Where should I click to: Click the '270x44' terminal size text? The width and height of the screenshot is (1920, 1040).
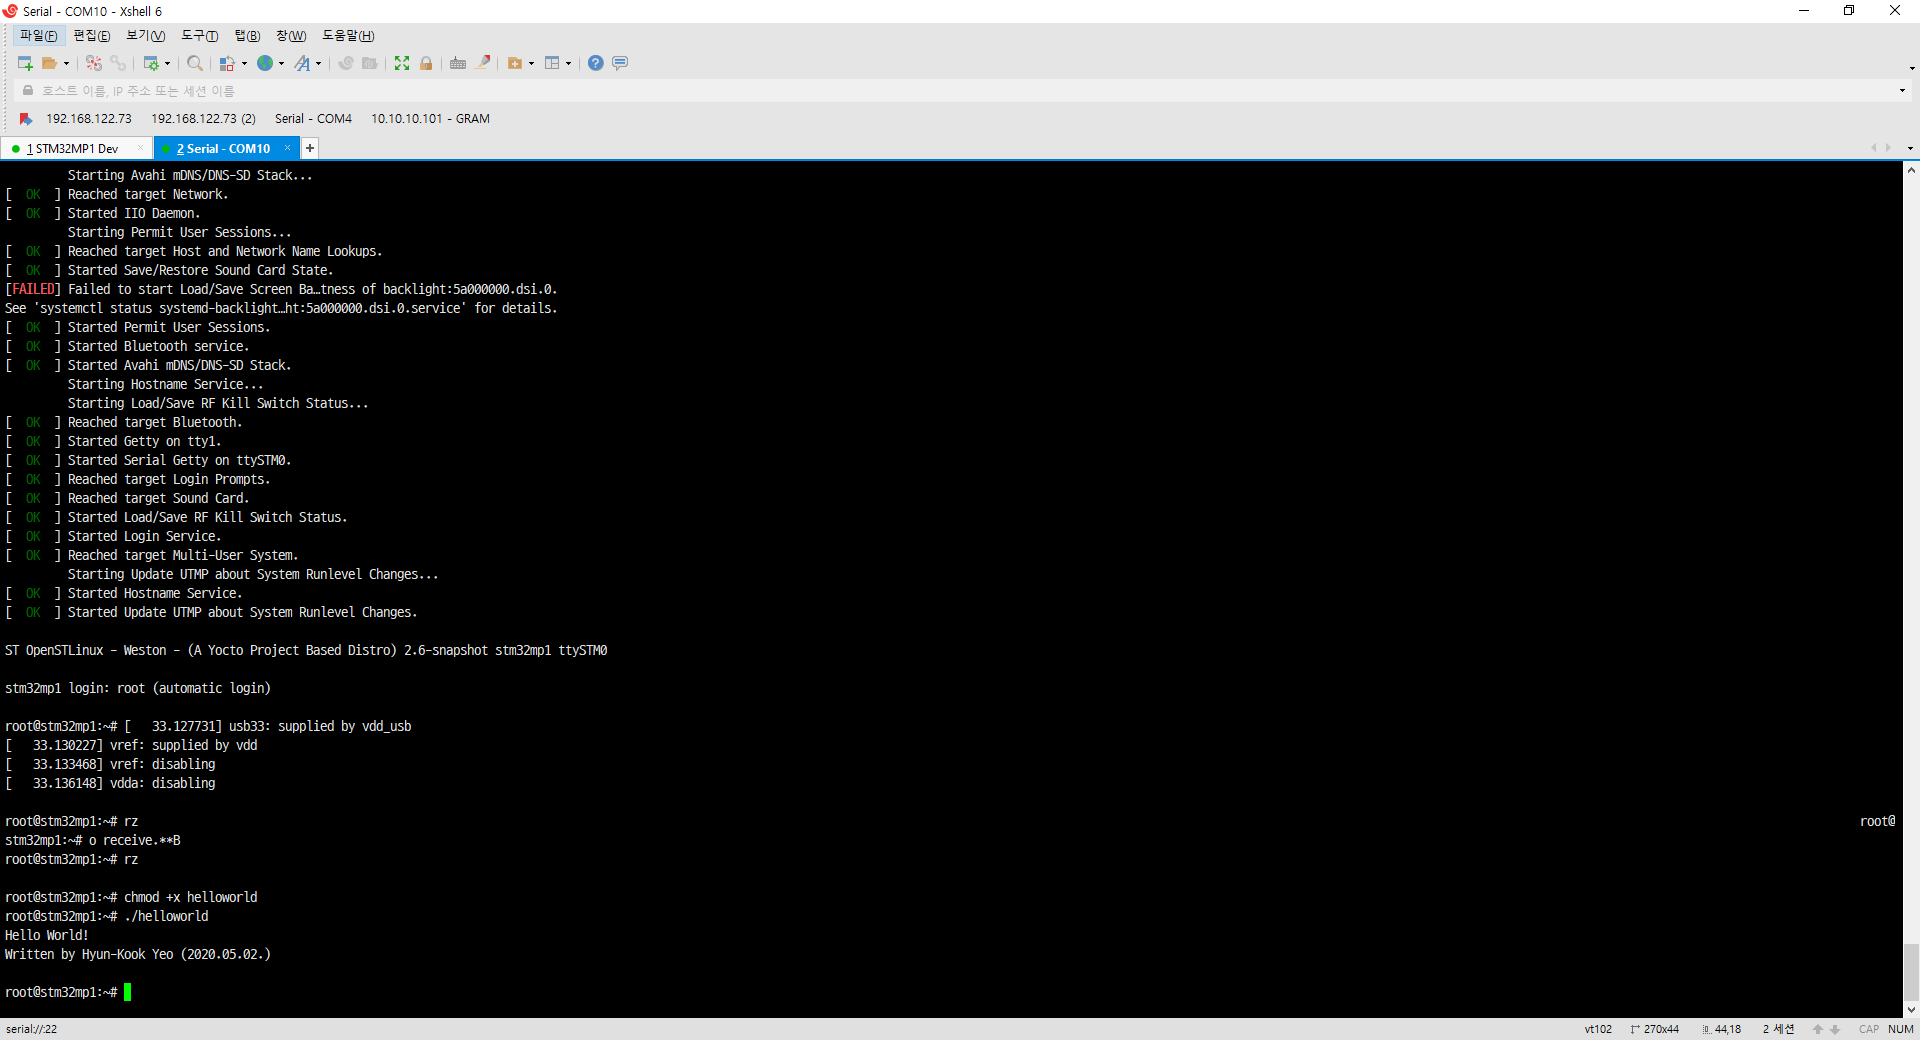tap(1661, 1030)
